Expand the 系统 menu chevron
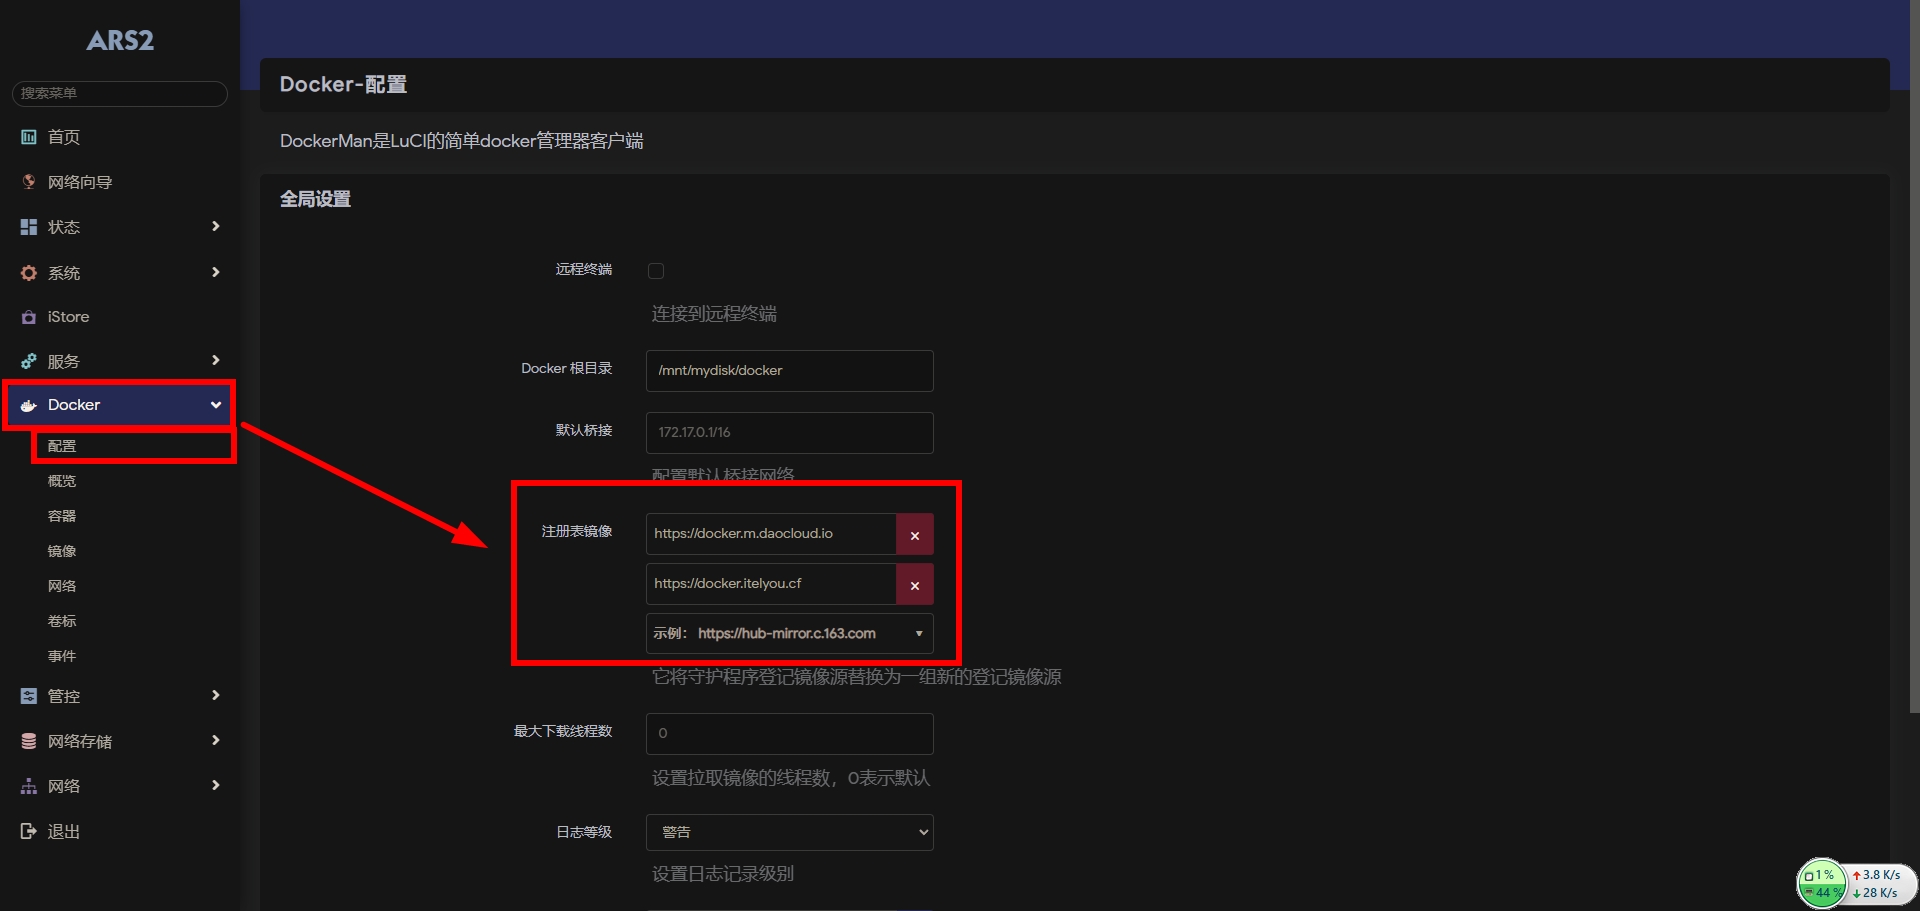1920x911 pixels. coord(215,272)
